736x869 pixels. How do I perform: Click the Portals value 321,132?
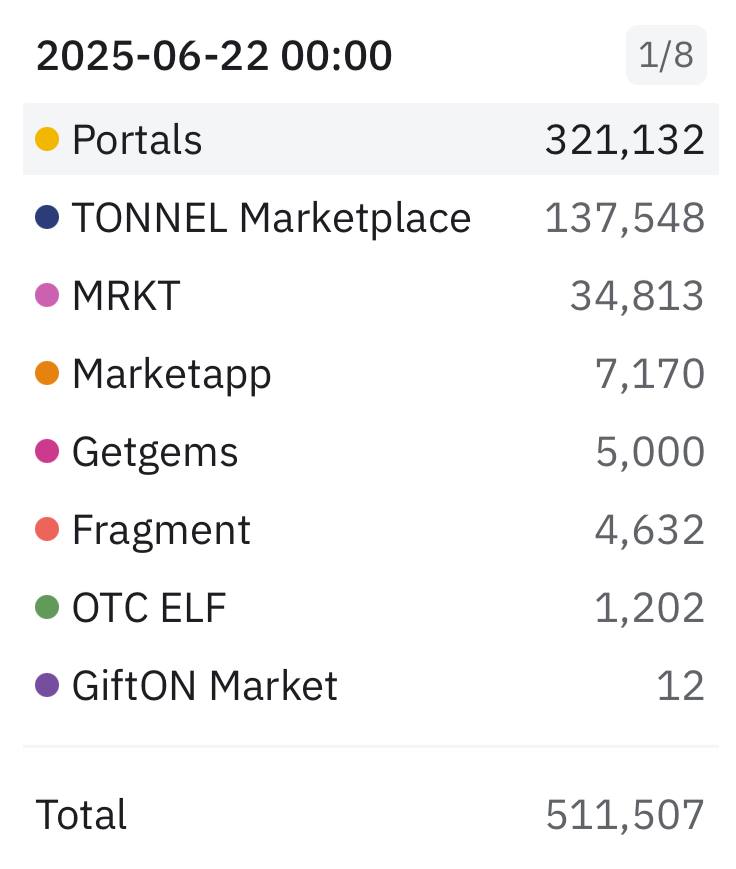tap(625, 140)
